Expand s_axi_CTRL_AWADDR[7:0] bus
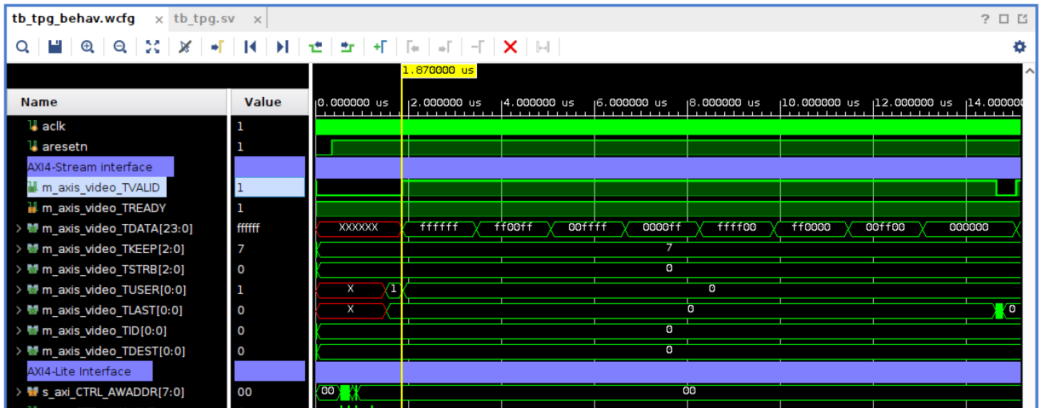This screenshot has width=1041, height=408. (x=17, y=392)
